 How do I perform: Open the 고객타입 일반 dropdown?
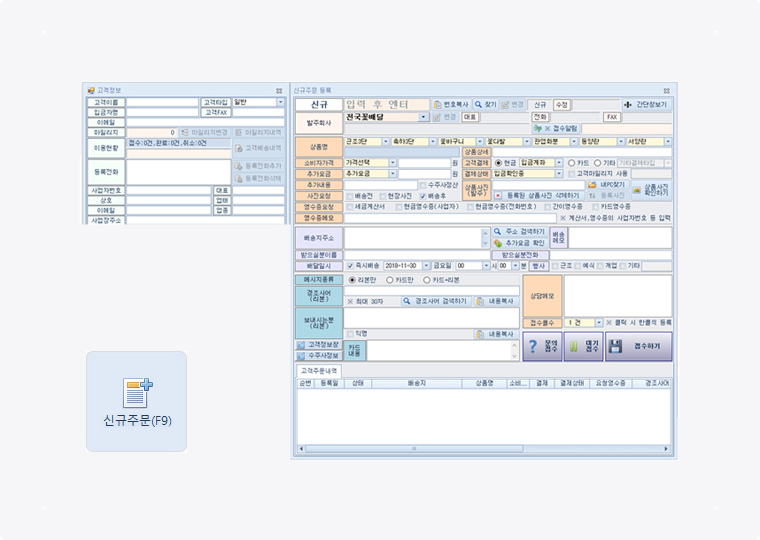pyautogui.click(x=281, y=102)
